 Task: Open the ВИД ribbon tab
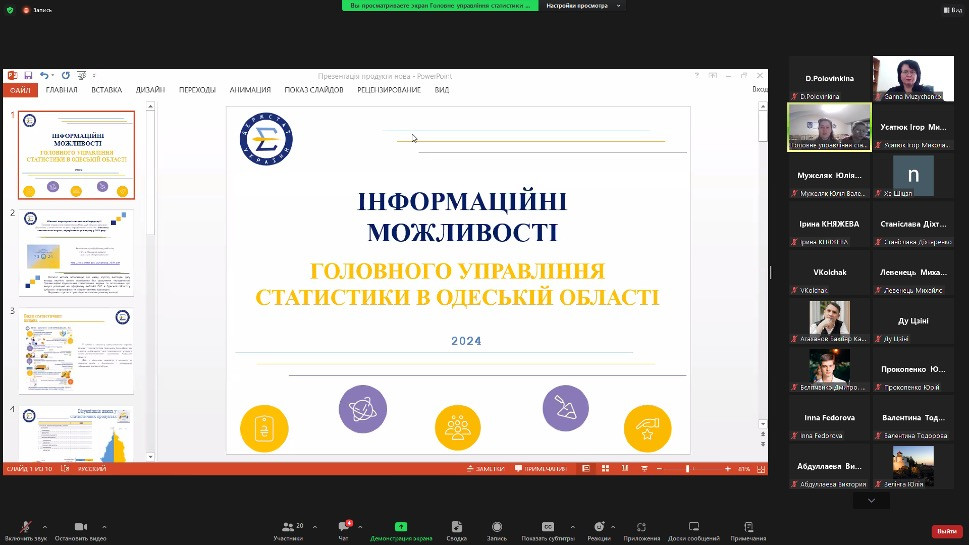pyautogui.click(x=442, y=90)
